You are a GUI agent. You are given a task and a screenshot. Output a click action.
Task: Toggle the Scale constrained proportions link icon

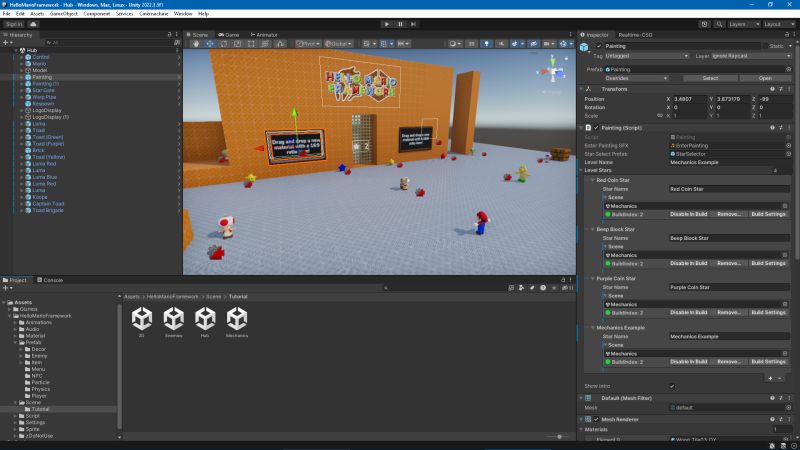660,116
